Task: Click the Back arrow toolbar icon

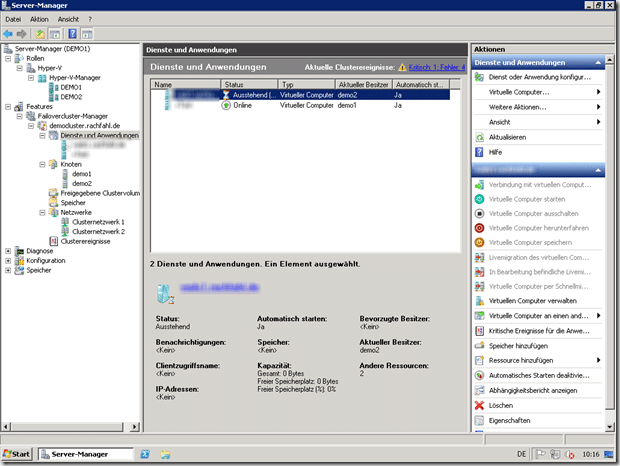Action: 8,34
